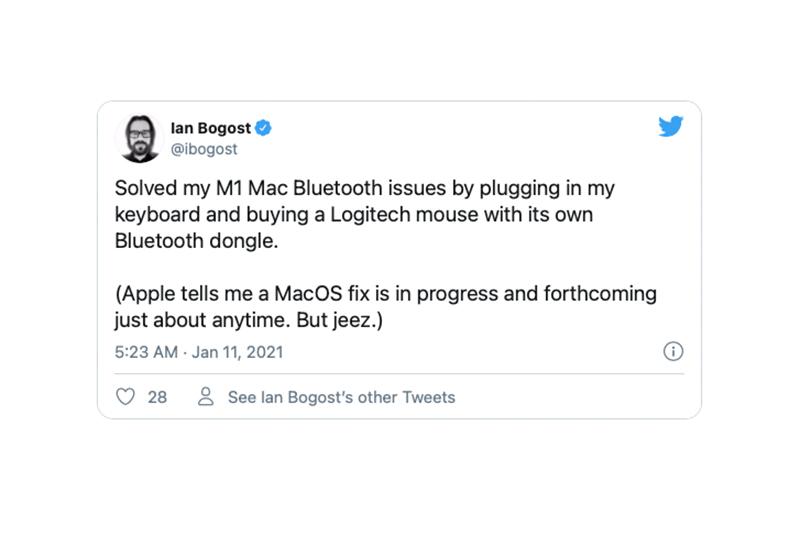Like the tweet with the heart icon
Viewport: 800px width, 533px height.
pyautogui.click(x=126, y=397)
